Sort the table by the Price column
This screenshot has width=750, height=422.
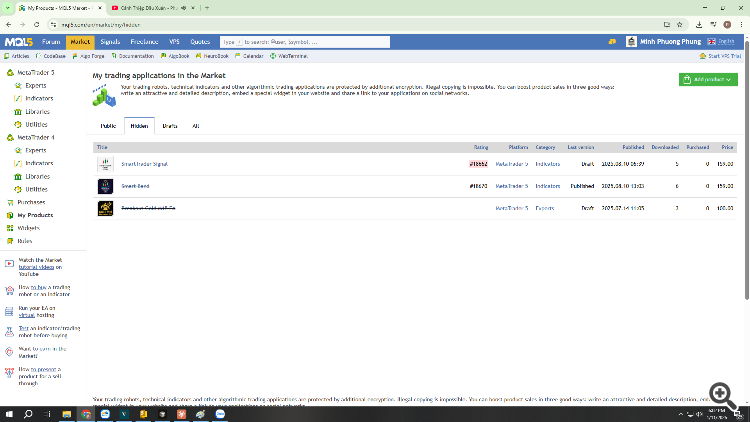[727, 147]
